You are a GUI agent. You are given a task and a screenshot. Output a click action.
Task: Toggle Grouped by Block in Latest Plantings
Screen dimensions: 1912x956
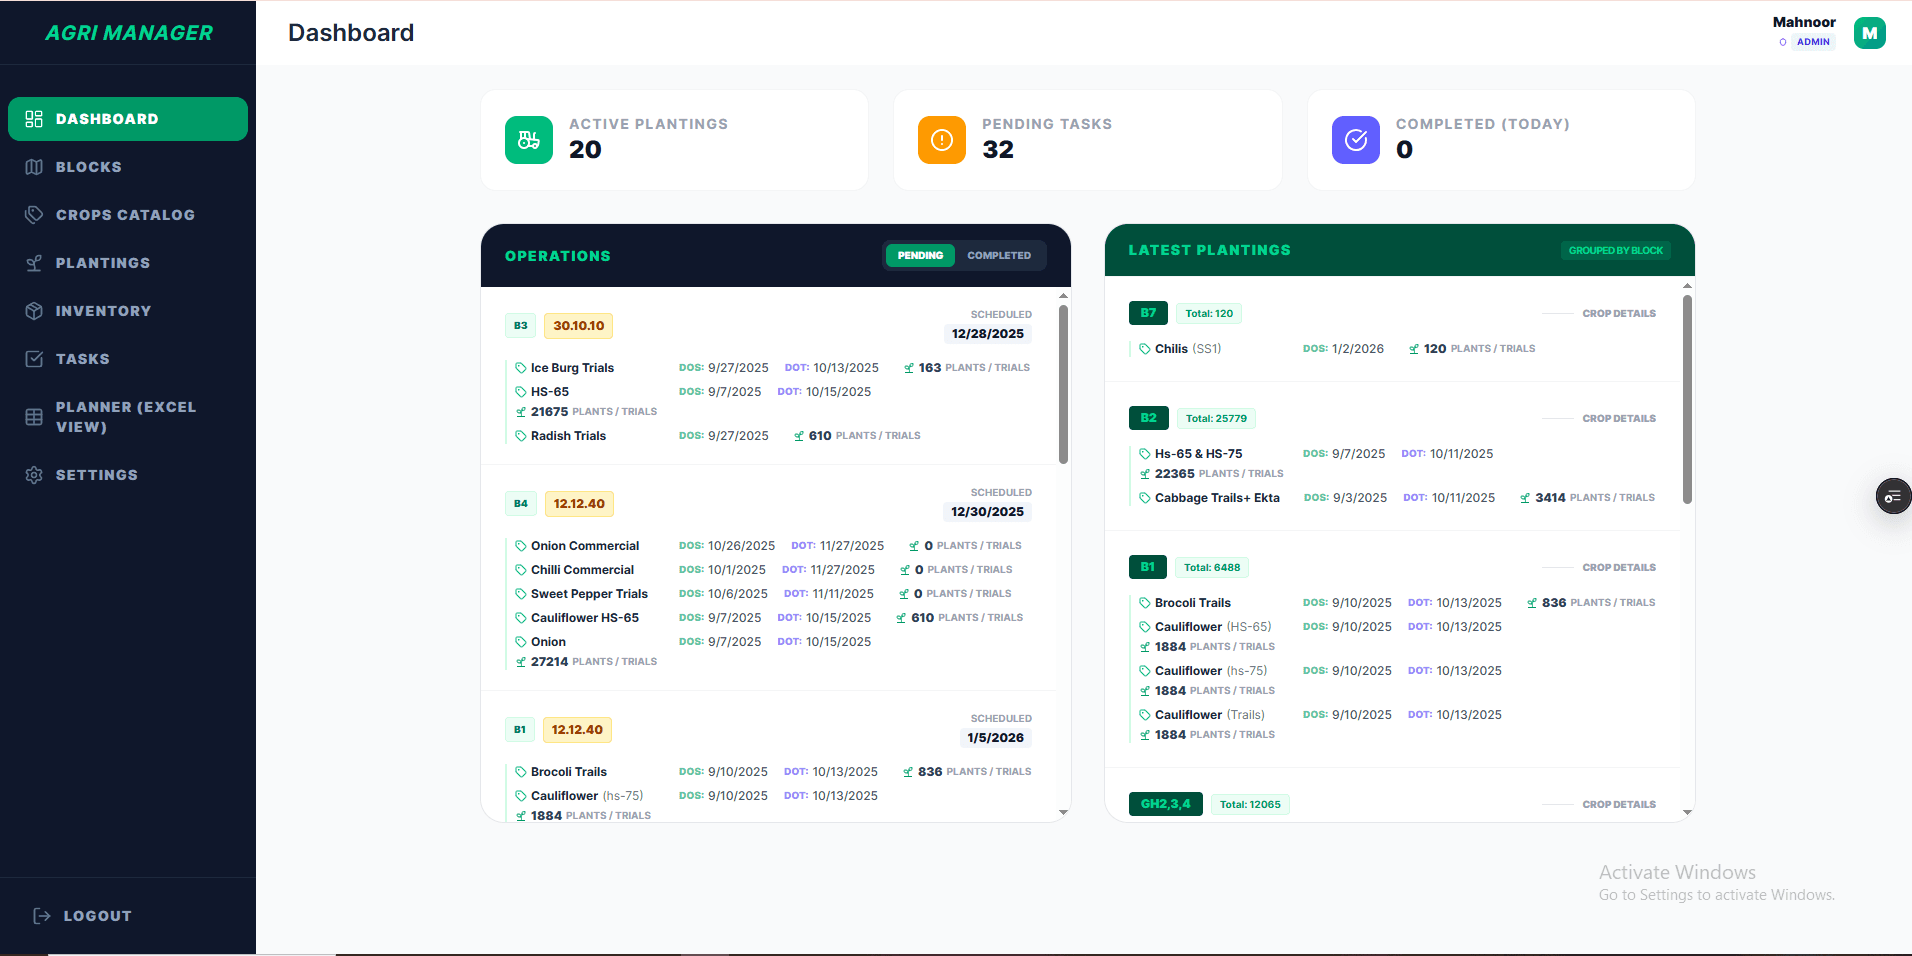[x=1614, y=250]
